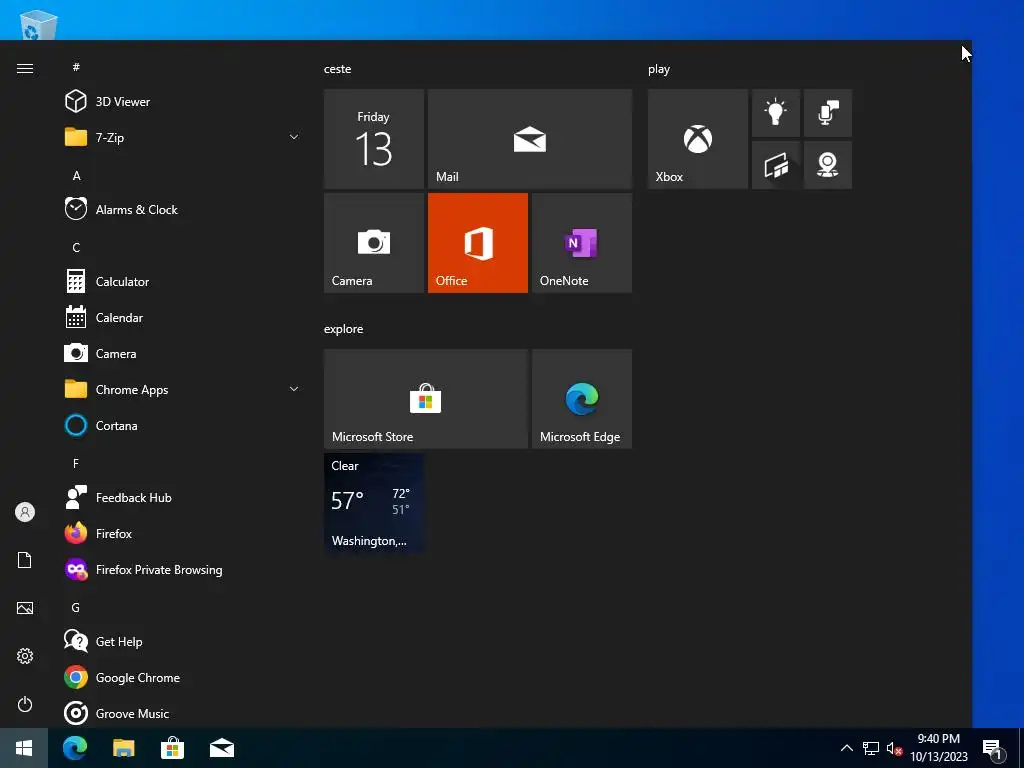Viewport: 1024px width, 768px height.
Task: Open the Friday 13 calendar tile
Action: tap(374, 139)
